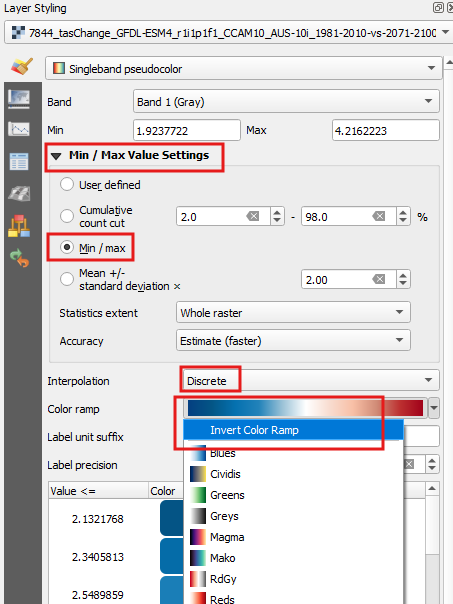
Task: Pick the Magma color ramp
Action: tap(293, 537)
